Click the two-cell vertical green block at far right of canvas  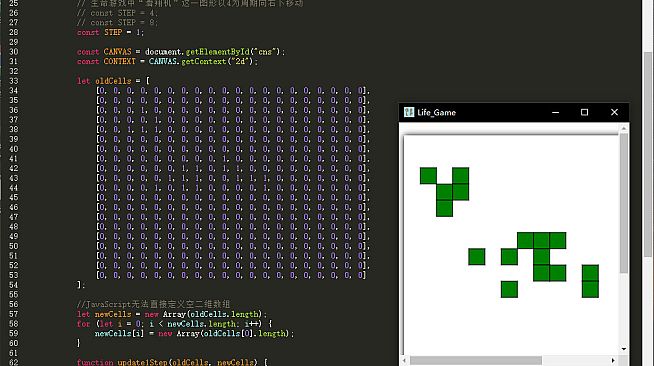coord(590,281)
